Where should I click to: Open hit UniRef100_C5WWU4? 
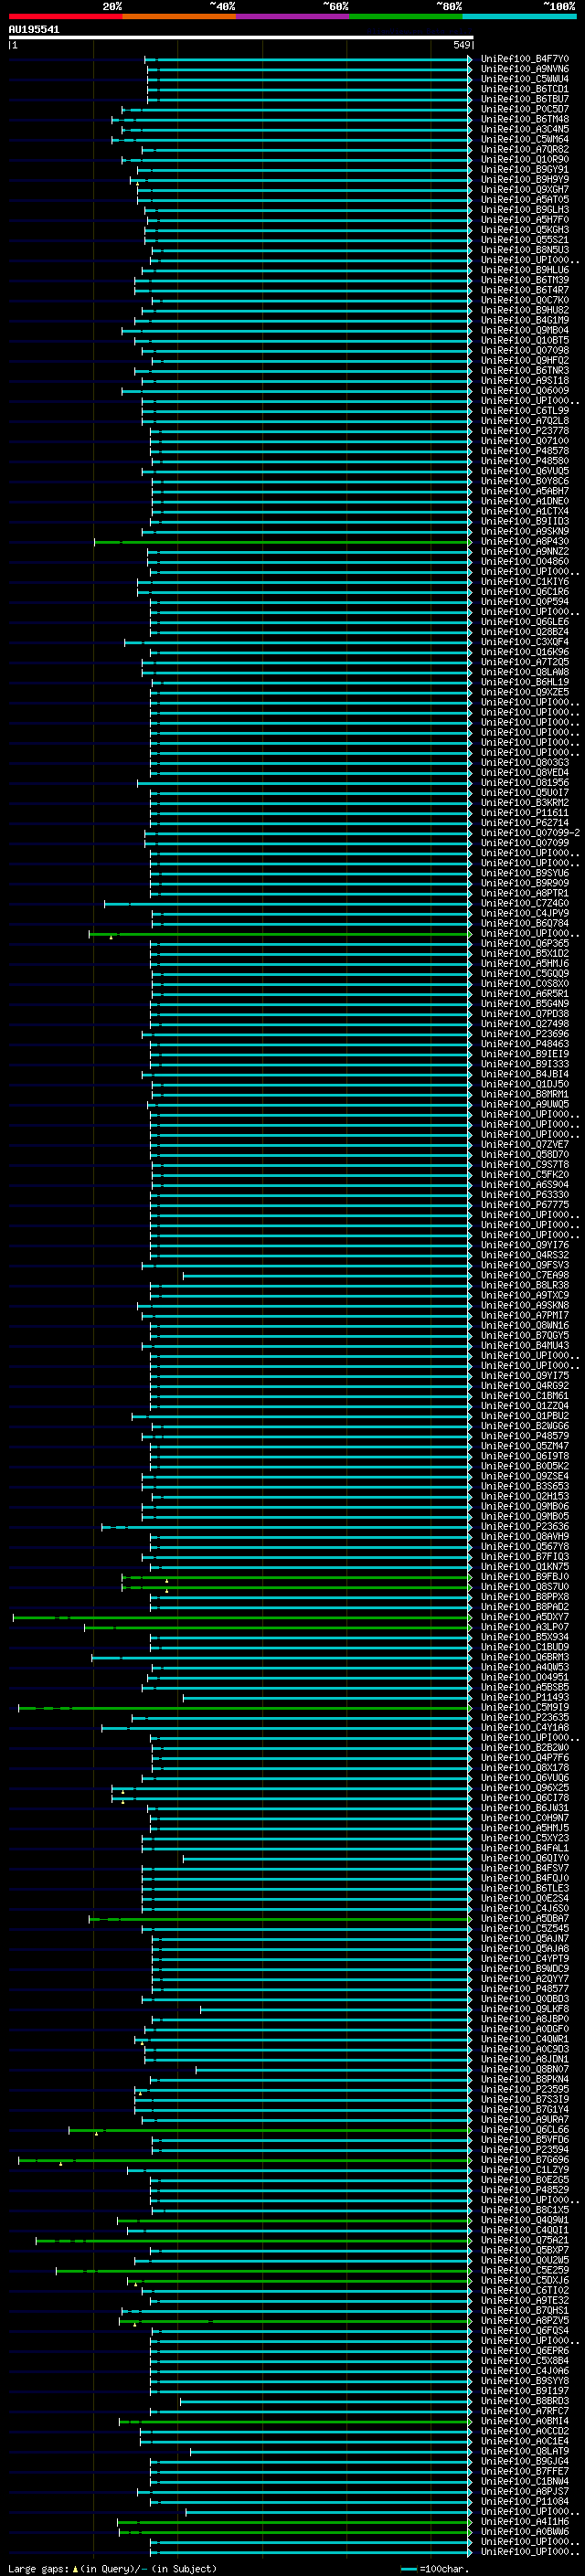tap(524, 79)
